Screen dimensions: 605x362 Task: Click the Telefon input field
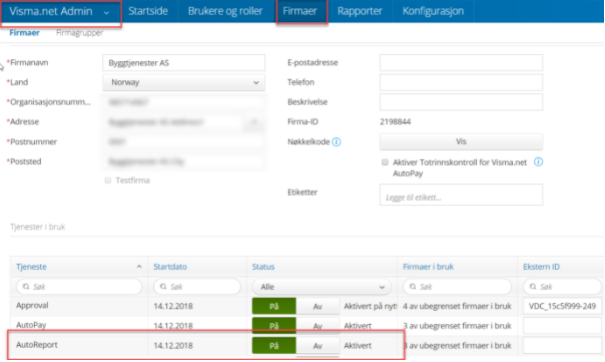pyautogui.click(x=461, y=82)
